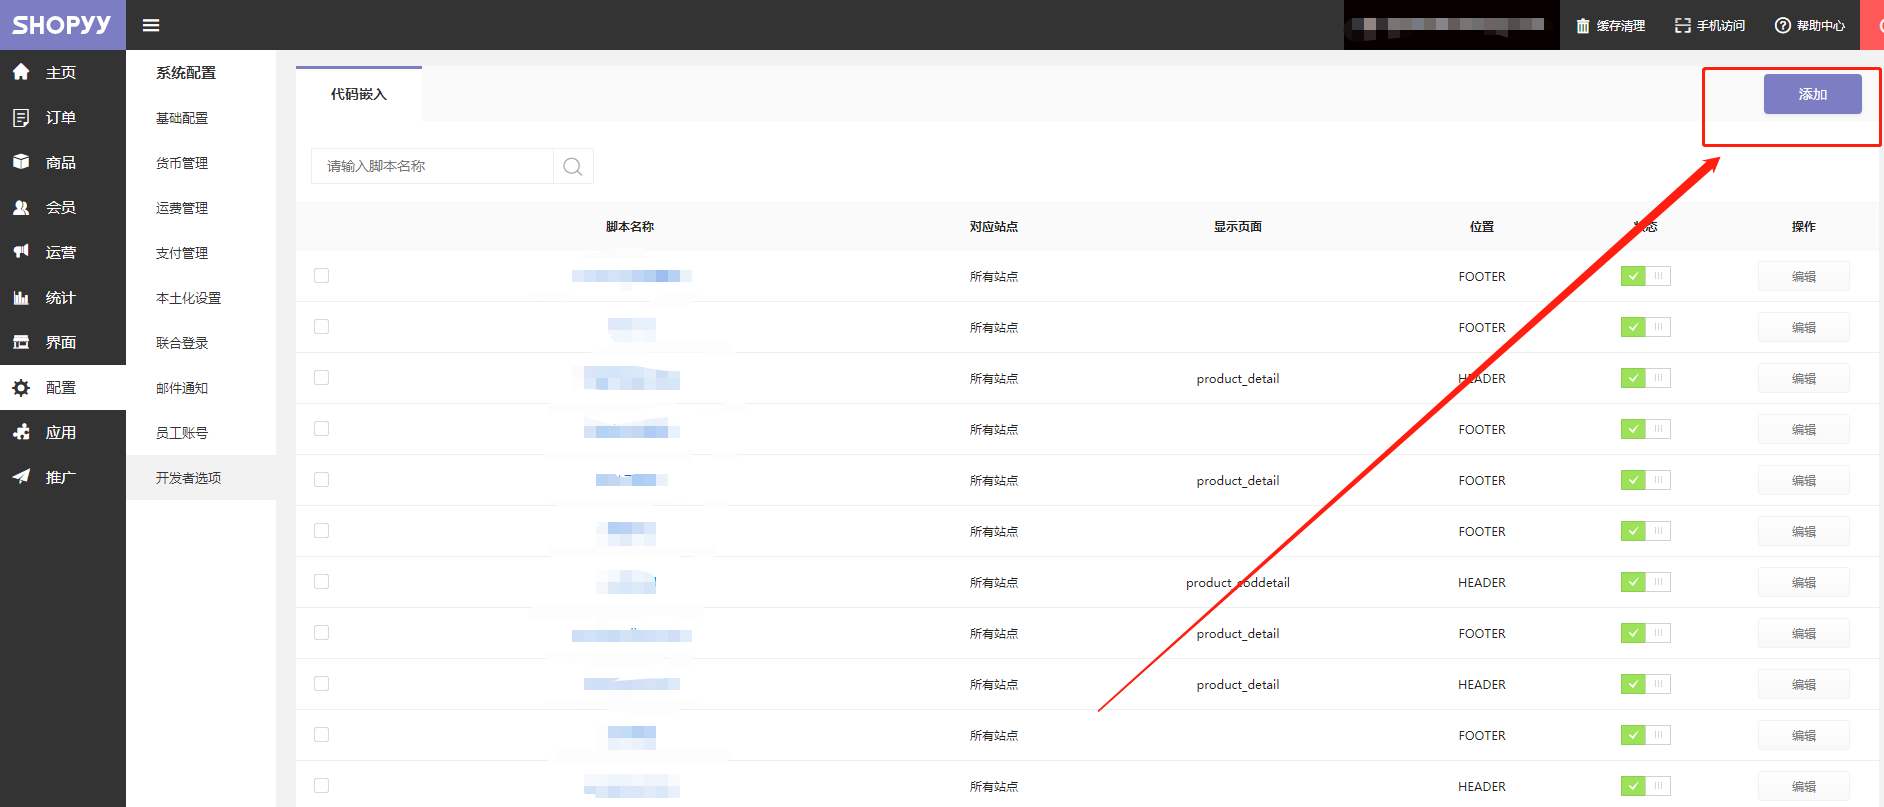
Task: Click 编辑 in the first row
Action: [1803, 277]
